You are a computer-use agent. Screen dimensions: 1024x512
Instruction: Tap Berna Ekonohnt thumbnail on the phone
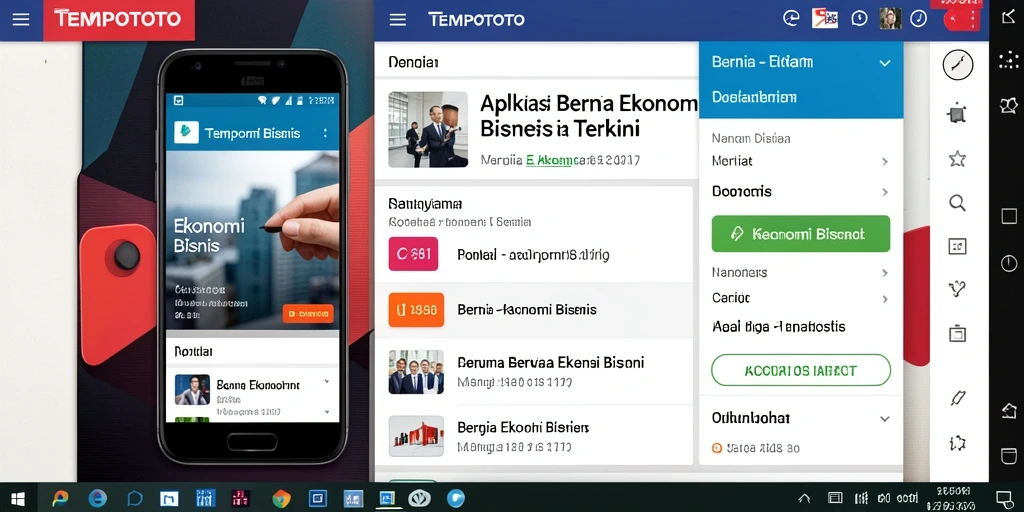(192, 389)
